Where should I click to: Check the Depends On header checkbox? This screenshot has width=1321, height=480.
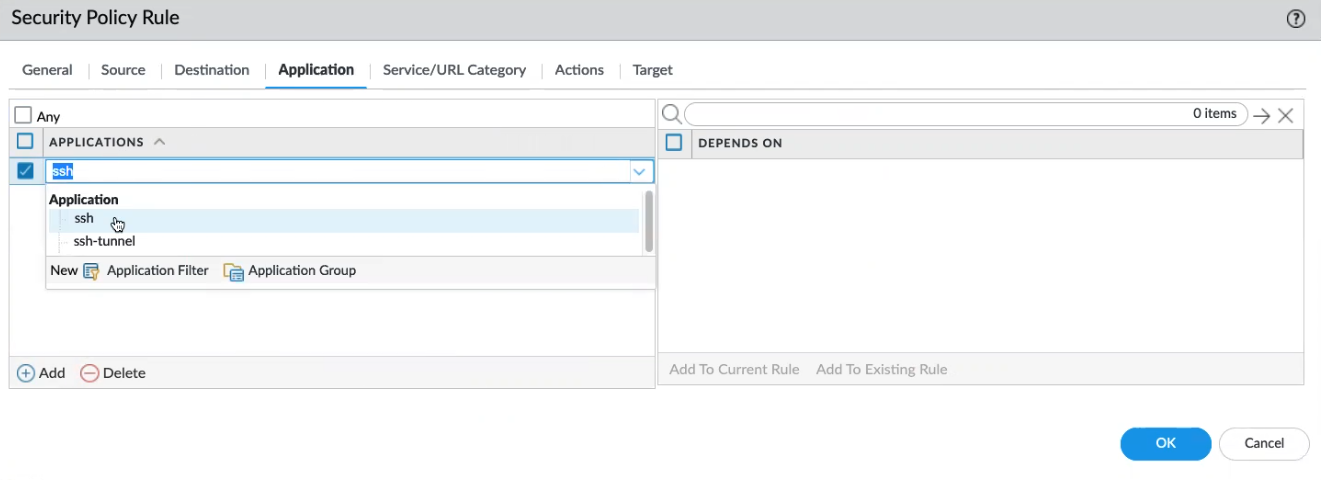[674, 143]
